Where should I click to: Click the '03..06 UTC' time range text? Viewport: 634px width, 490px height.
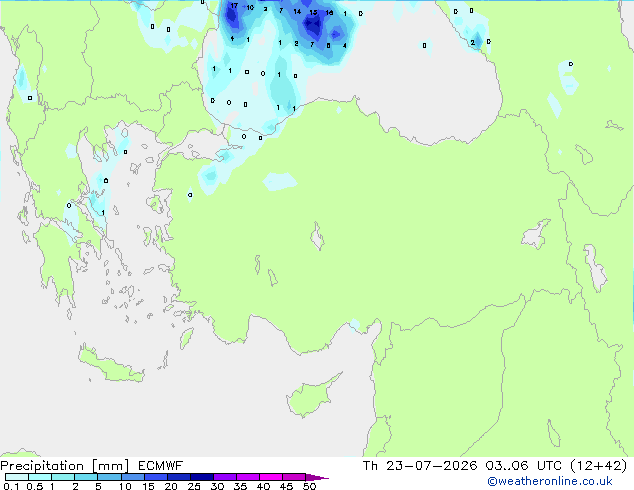click(x=524, y=466)
